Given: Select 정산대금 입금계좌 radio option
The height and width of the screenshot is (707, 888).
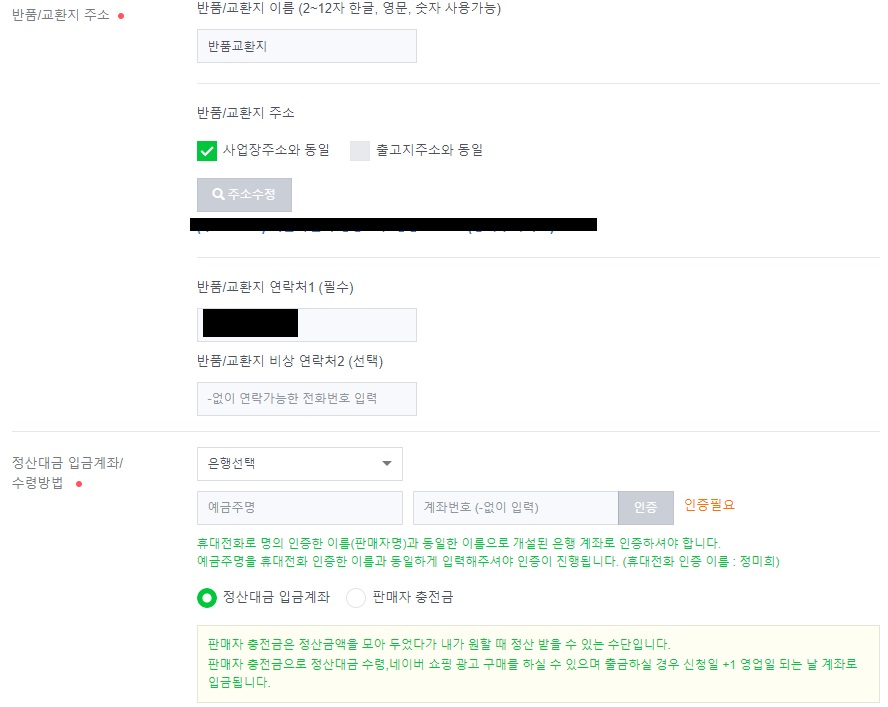Looking at the screenshot, I should pos(207,598).
